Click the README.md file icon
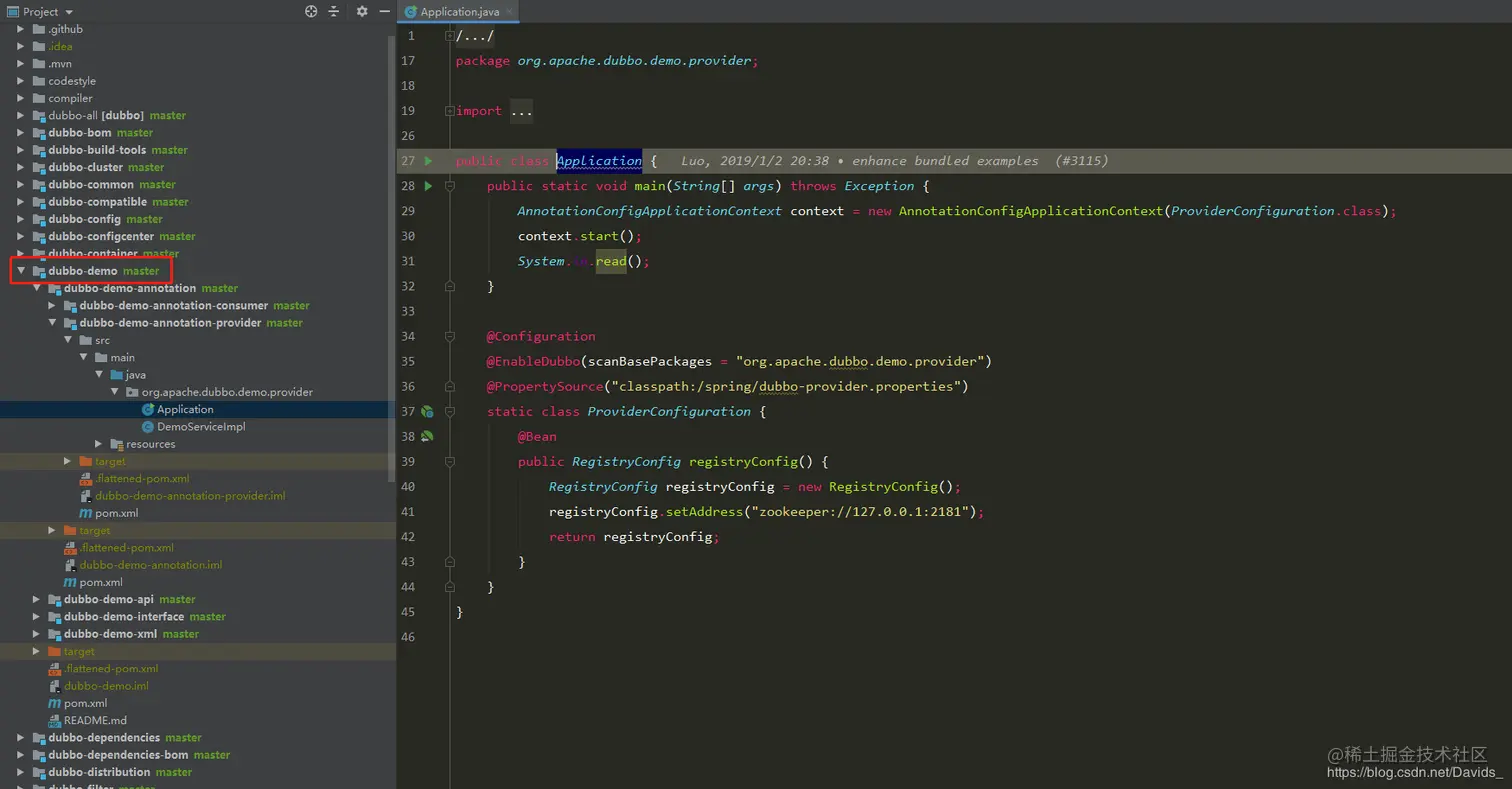The height and width of the screenshot is (789, 1512). [x=54, y=720]
